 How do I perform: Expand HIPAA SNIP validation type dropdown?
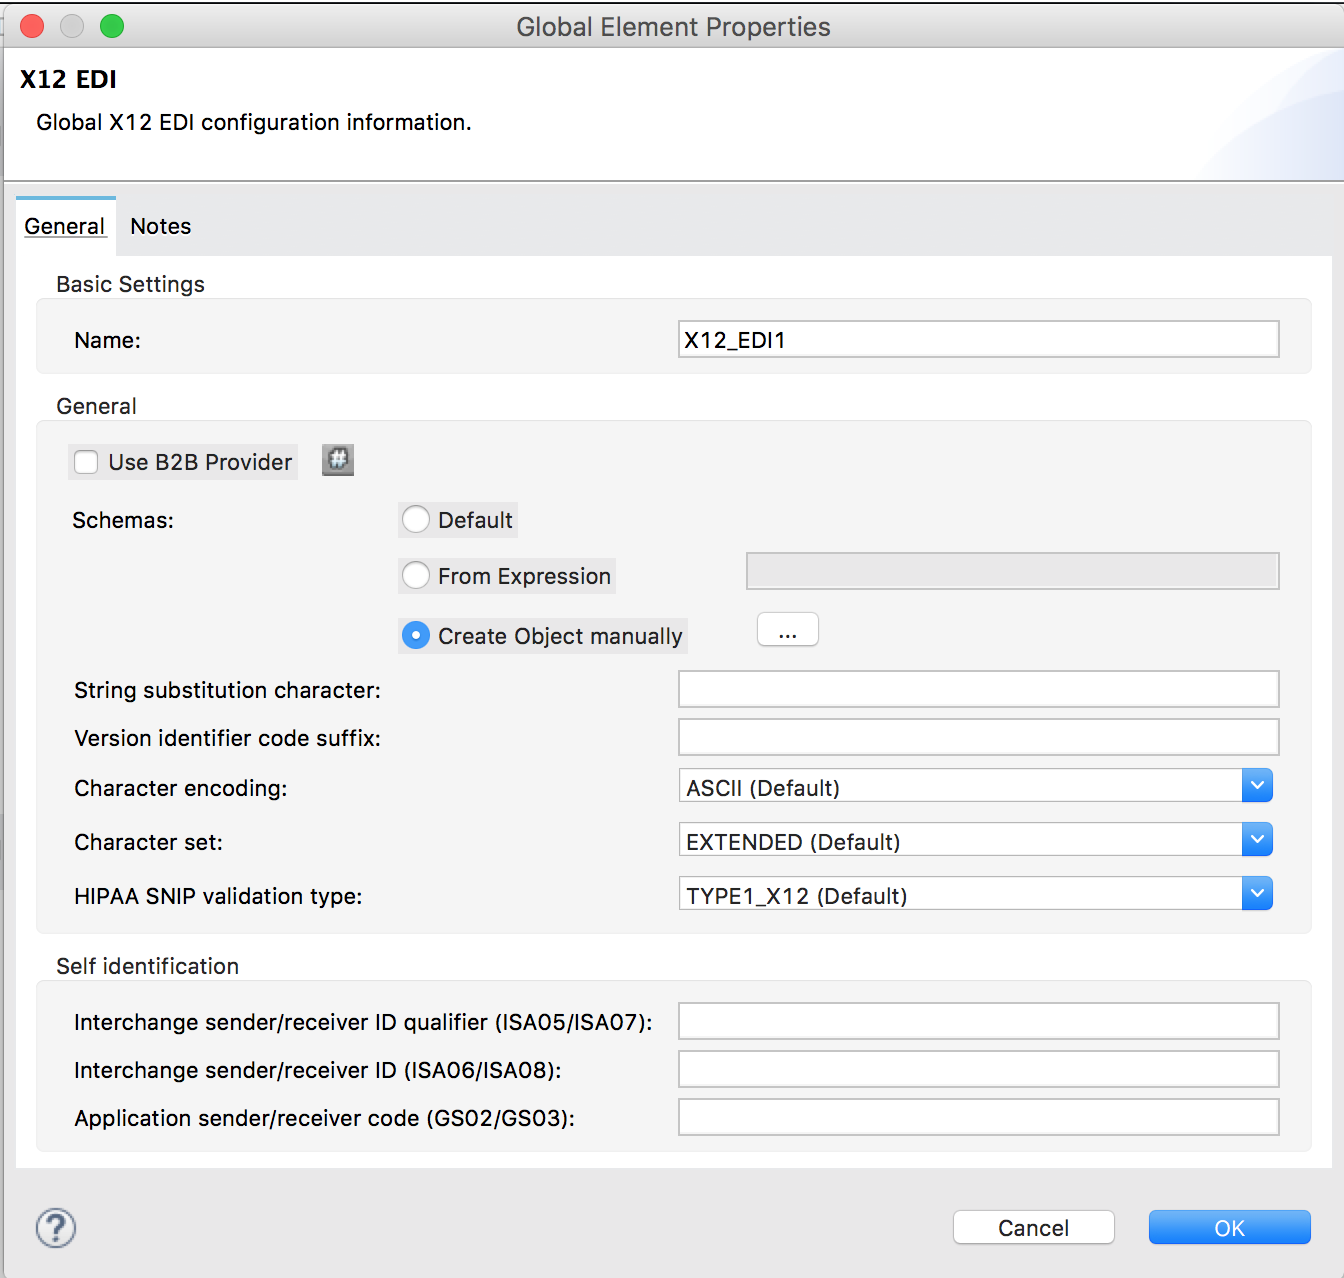(x=1257, y=894)
